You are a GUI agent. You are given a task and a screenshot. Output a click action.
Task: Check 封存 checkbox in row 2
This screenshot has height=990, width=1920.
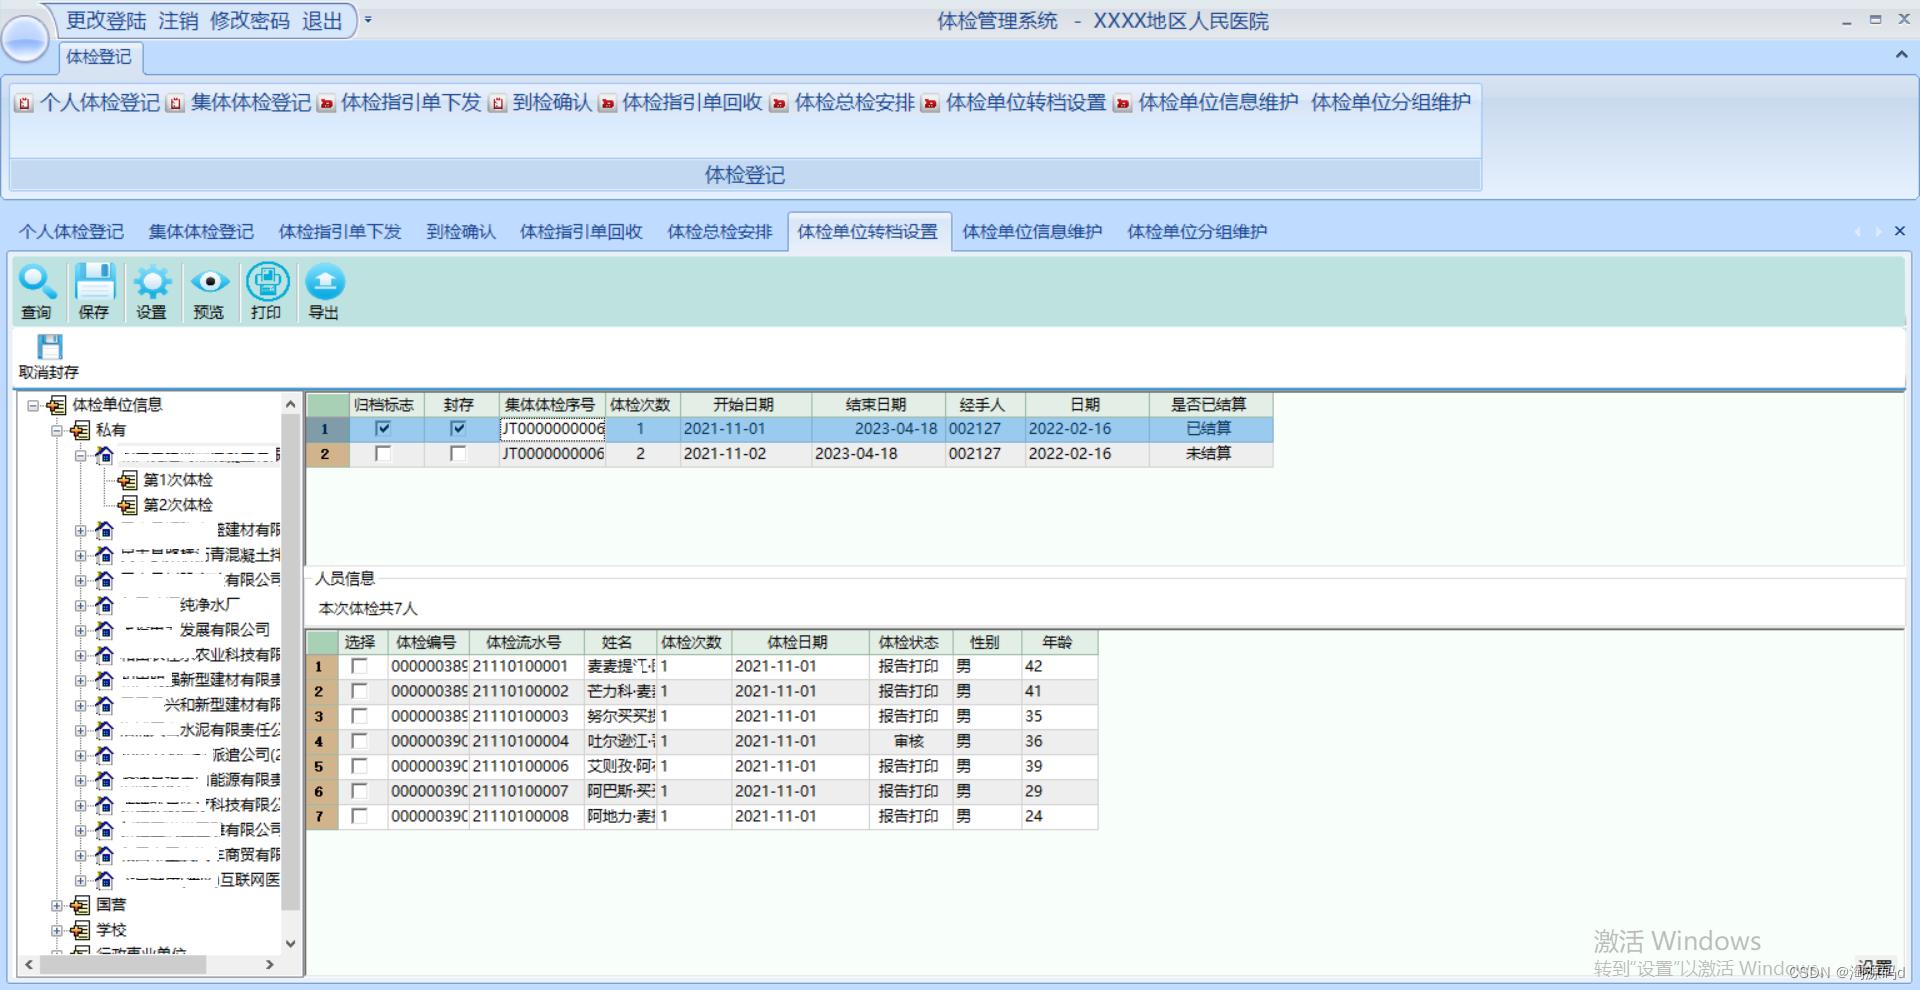[458, 454]
